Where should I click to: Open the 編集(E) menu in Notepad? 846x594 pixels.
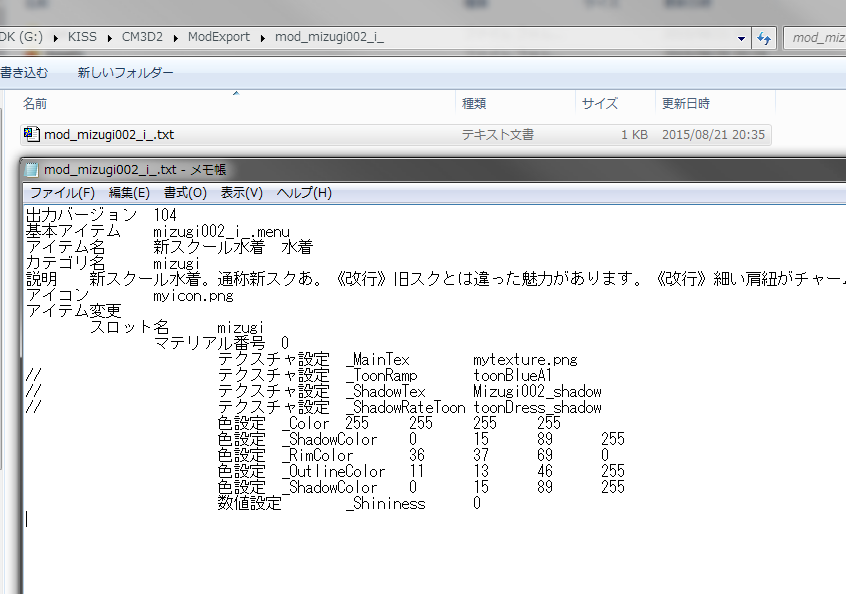[129, 192]
